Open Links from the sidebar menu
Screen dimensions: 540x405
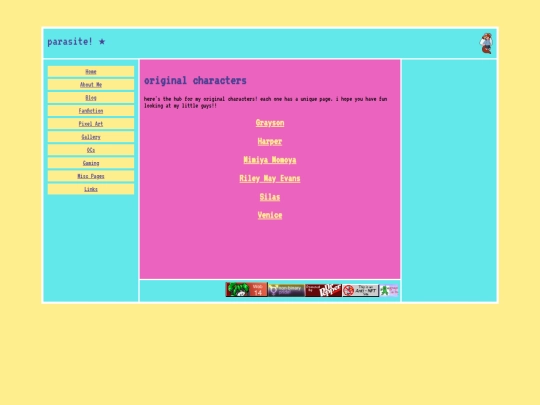(91, 189)
